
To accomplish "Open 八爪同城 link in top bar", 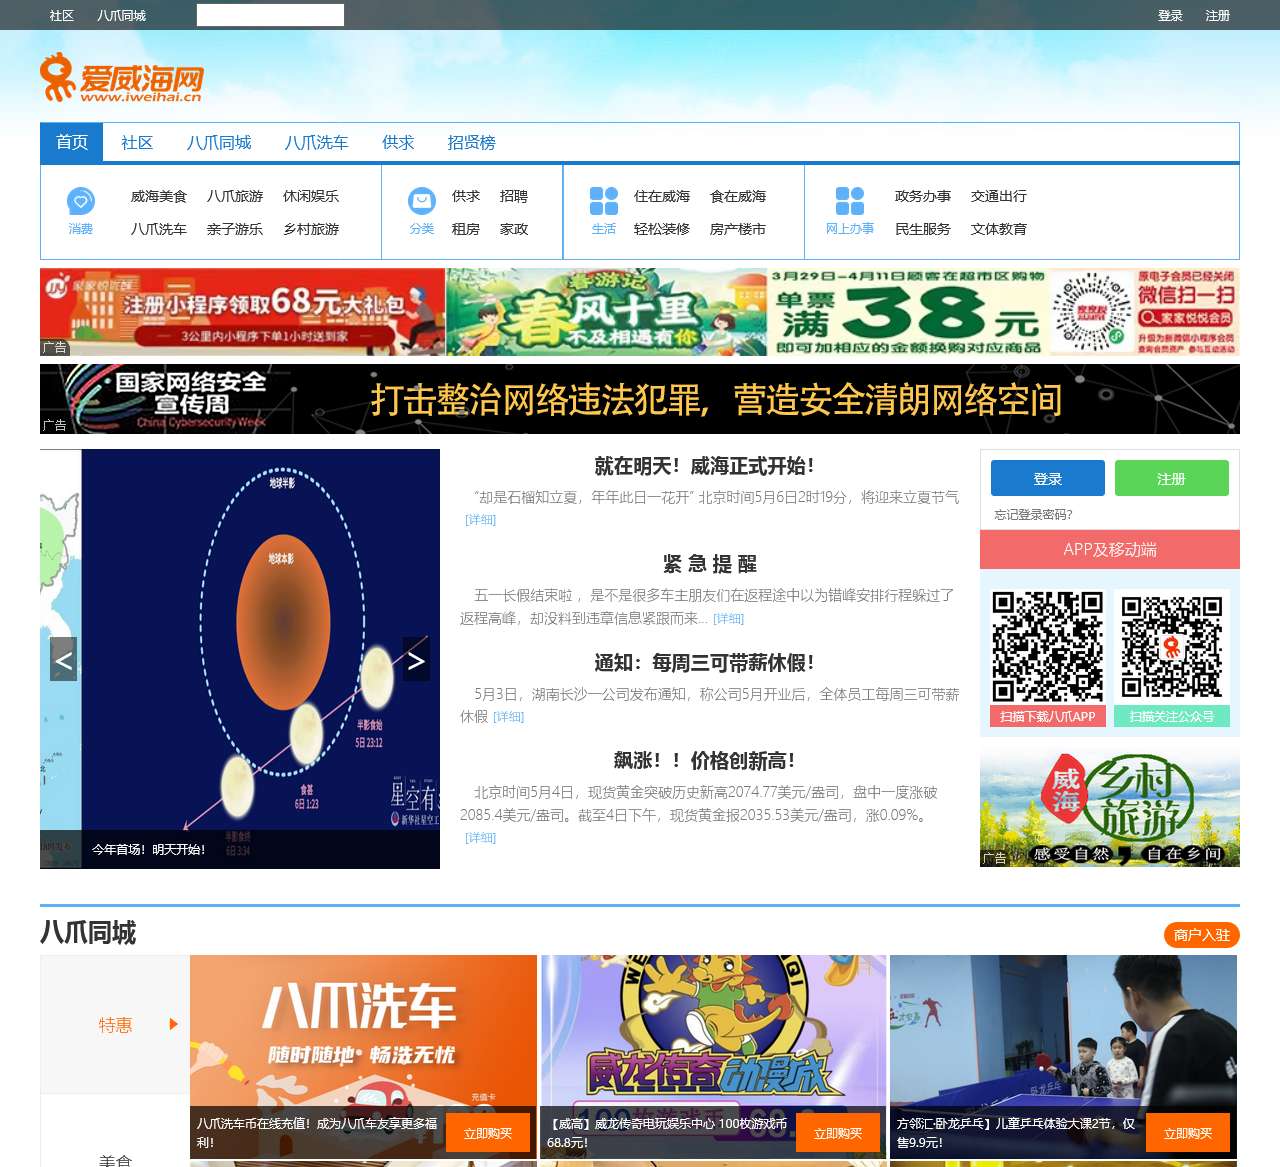I will 122,15.
